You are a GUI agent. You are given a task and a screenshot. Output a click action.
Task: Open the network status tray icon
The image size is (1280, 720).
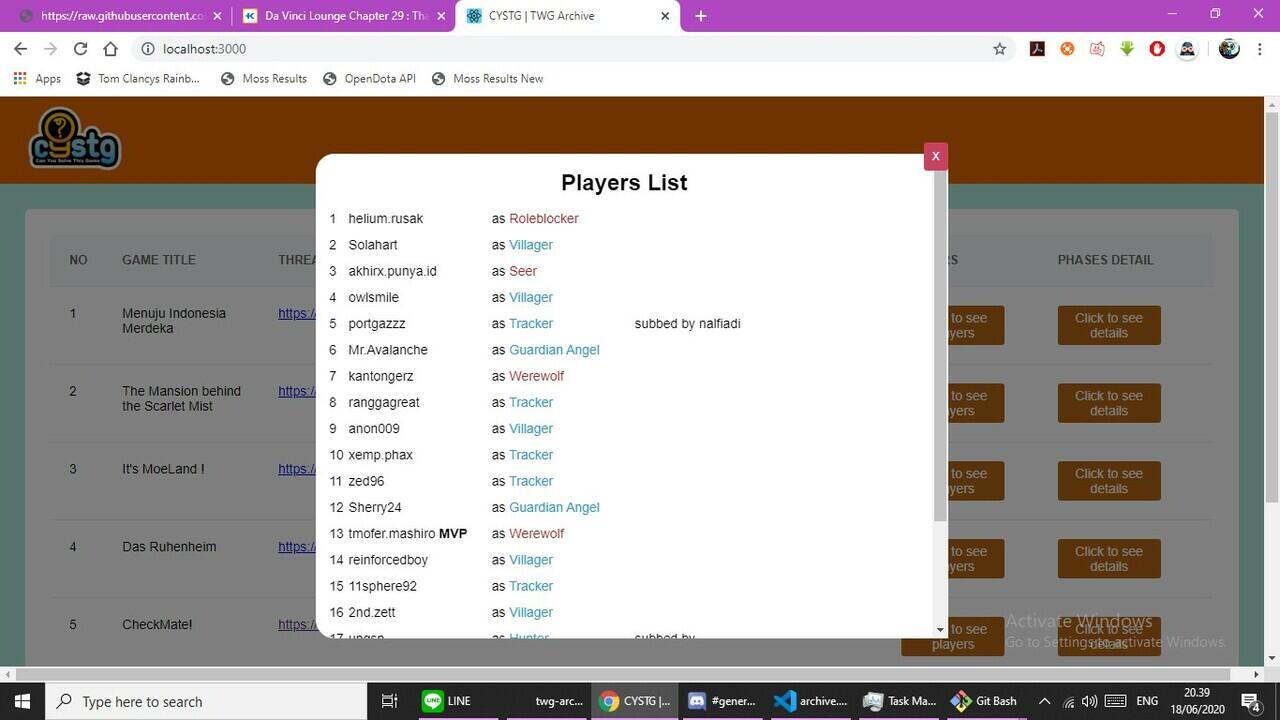(x=1068, y=701)
